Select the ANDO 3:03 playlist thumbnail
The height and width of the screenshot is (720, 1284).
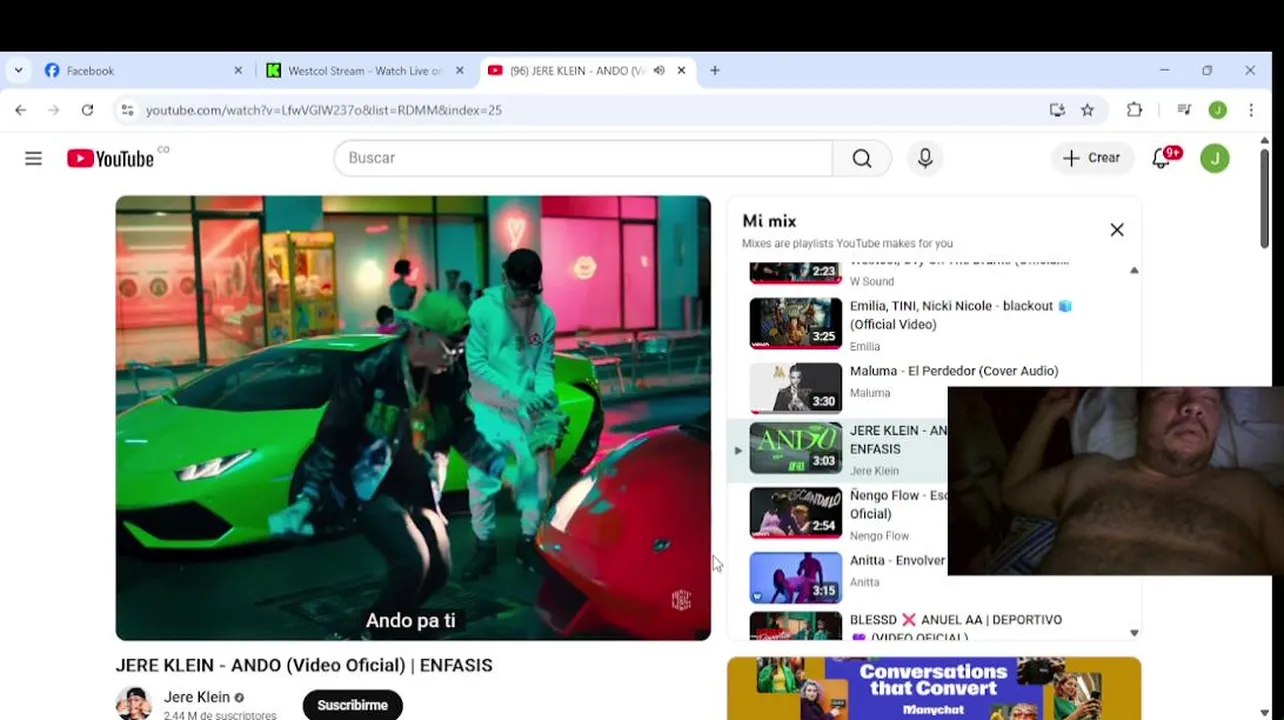coord(796,448)
